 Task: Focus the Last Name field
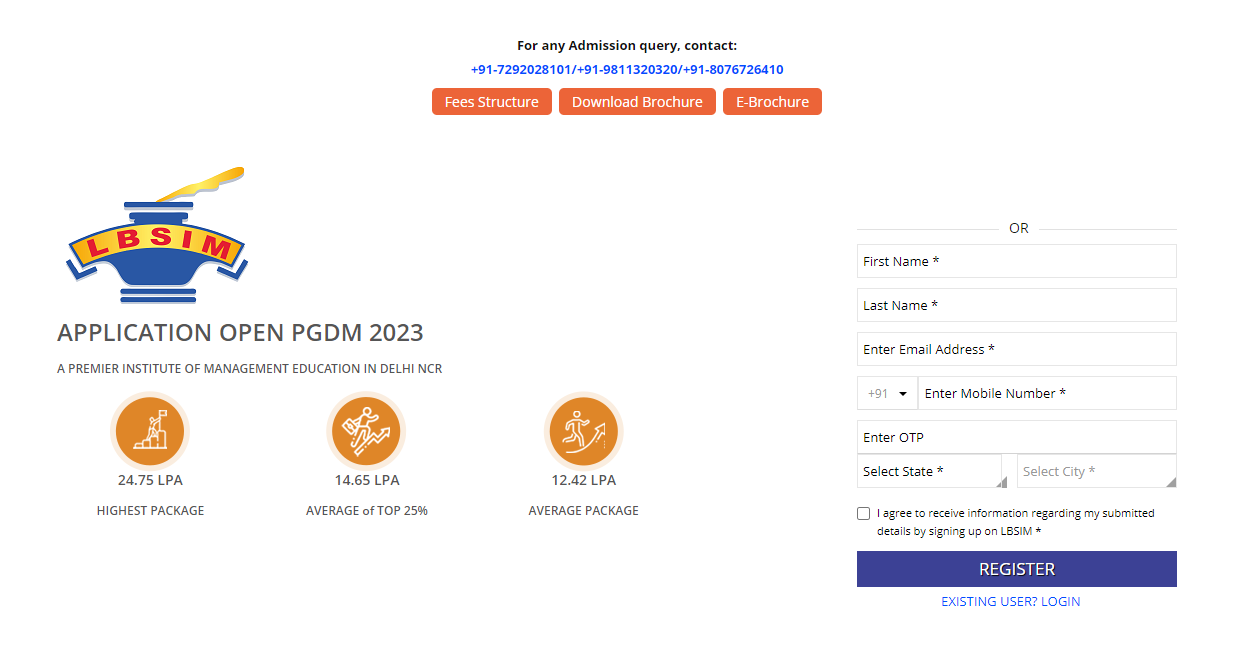point(1017,305)
